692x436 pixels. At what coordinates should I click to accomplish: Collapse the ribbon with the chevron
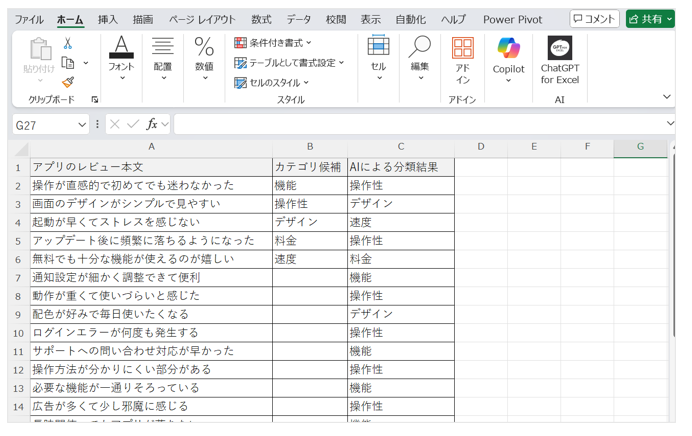point(667,97)
